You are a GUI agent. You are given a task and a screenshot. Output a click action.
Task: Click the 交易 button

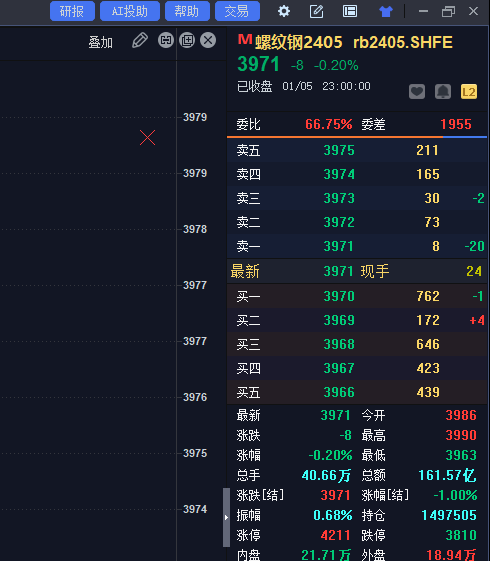pos(237,11)
